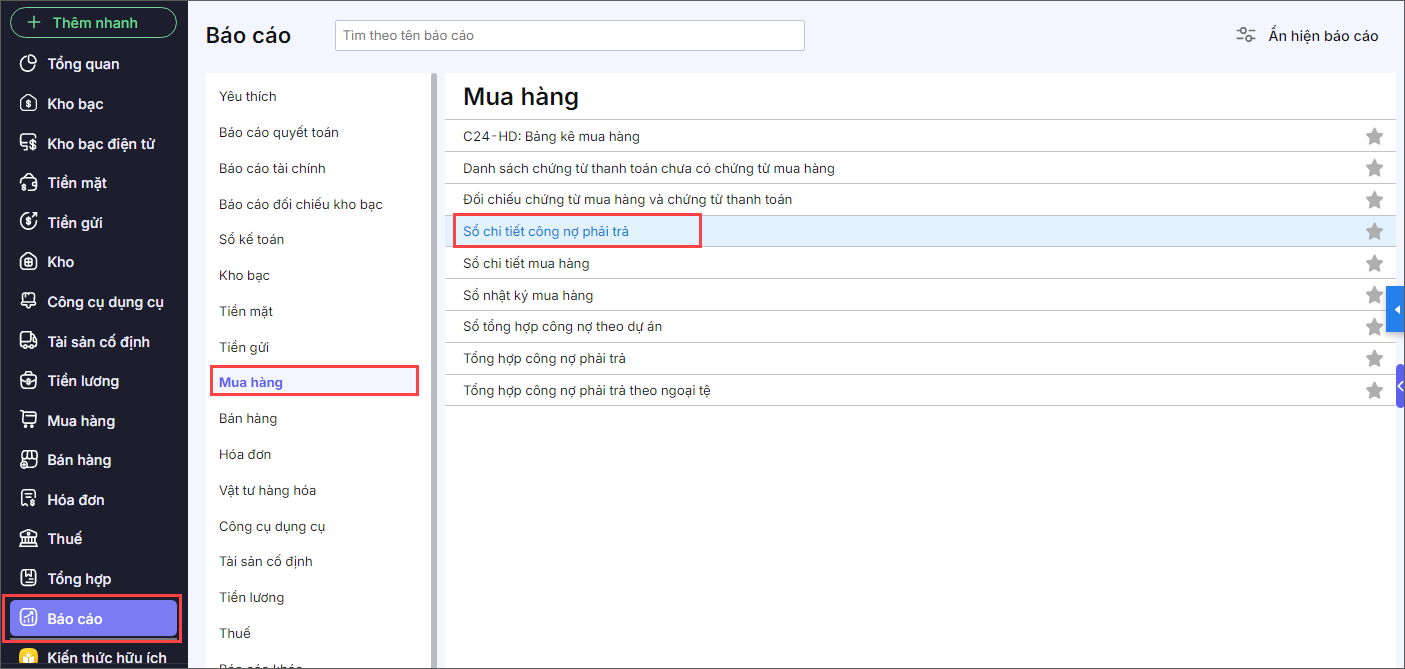Expand the blue side panel arrow tab
The image size is (1405, 669).
click(1395, 310)
